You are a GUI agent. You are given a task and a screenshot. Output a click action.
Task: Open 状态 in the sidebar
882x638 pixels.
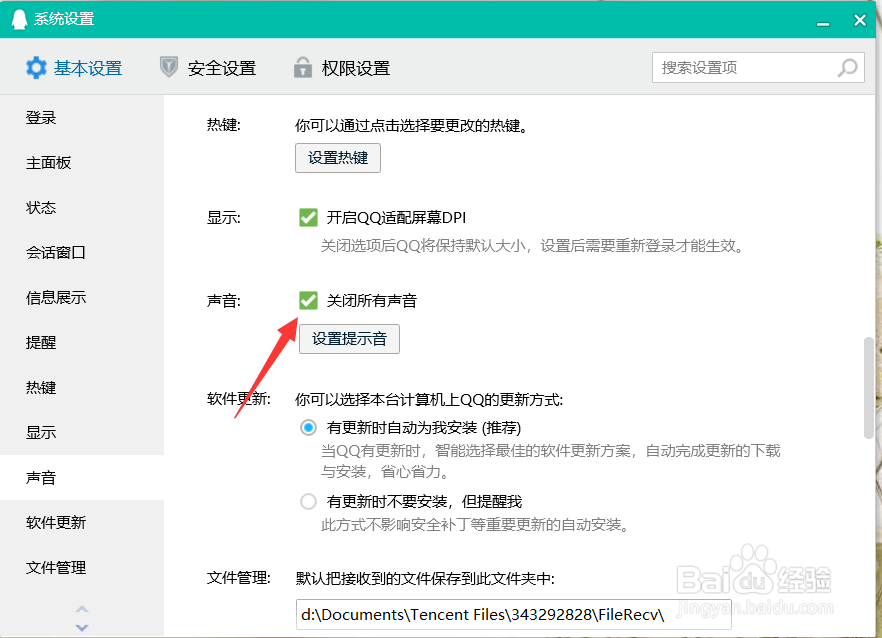point(82,208)
